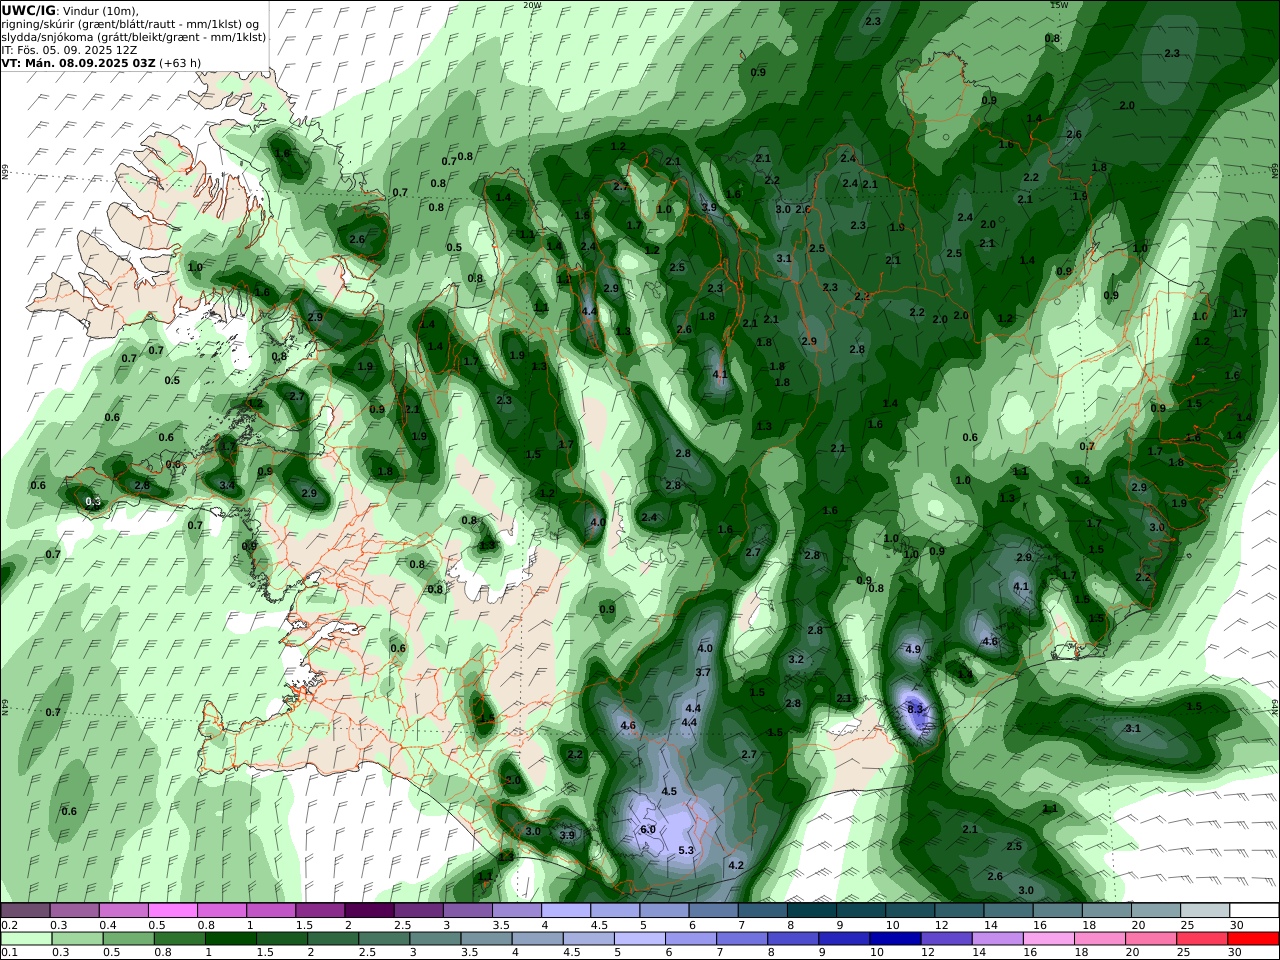
Task: Click the '(+63 h)' forecast offset text
Action: tap(179, 62)
